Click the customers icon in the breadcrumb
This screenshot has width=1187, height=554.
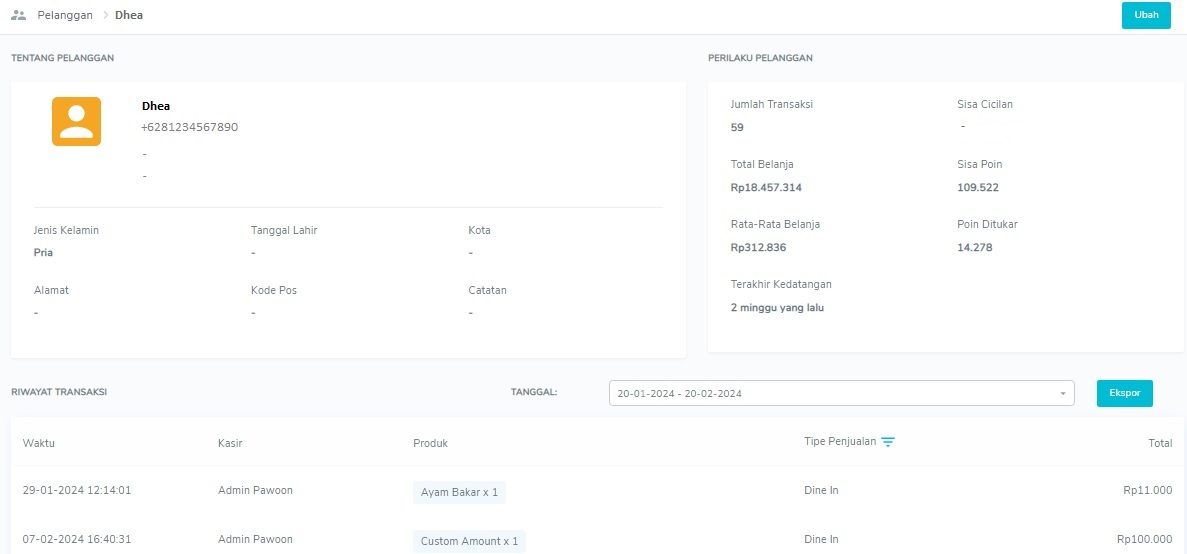tap(18, 15)
